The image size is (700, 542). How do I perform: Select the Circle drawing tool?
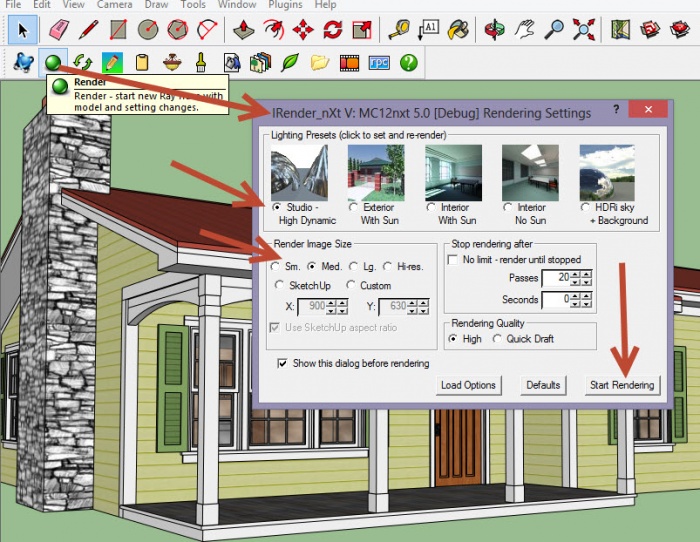(148, 30)
